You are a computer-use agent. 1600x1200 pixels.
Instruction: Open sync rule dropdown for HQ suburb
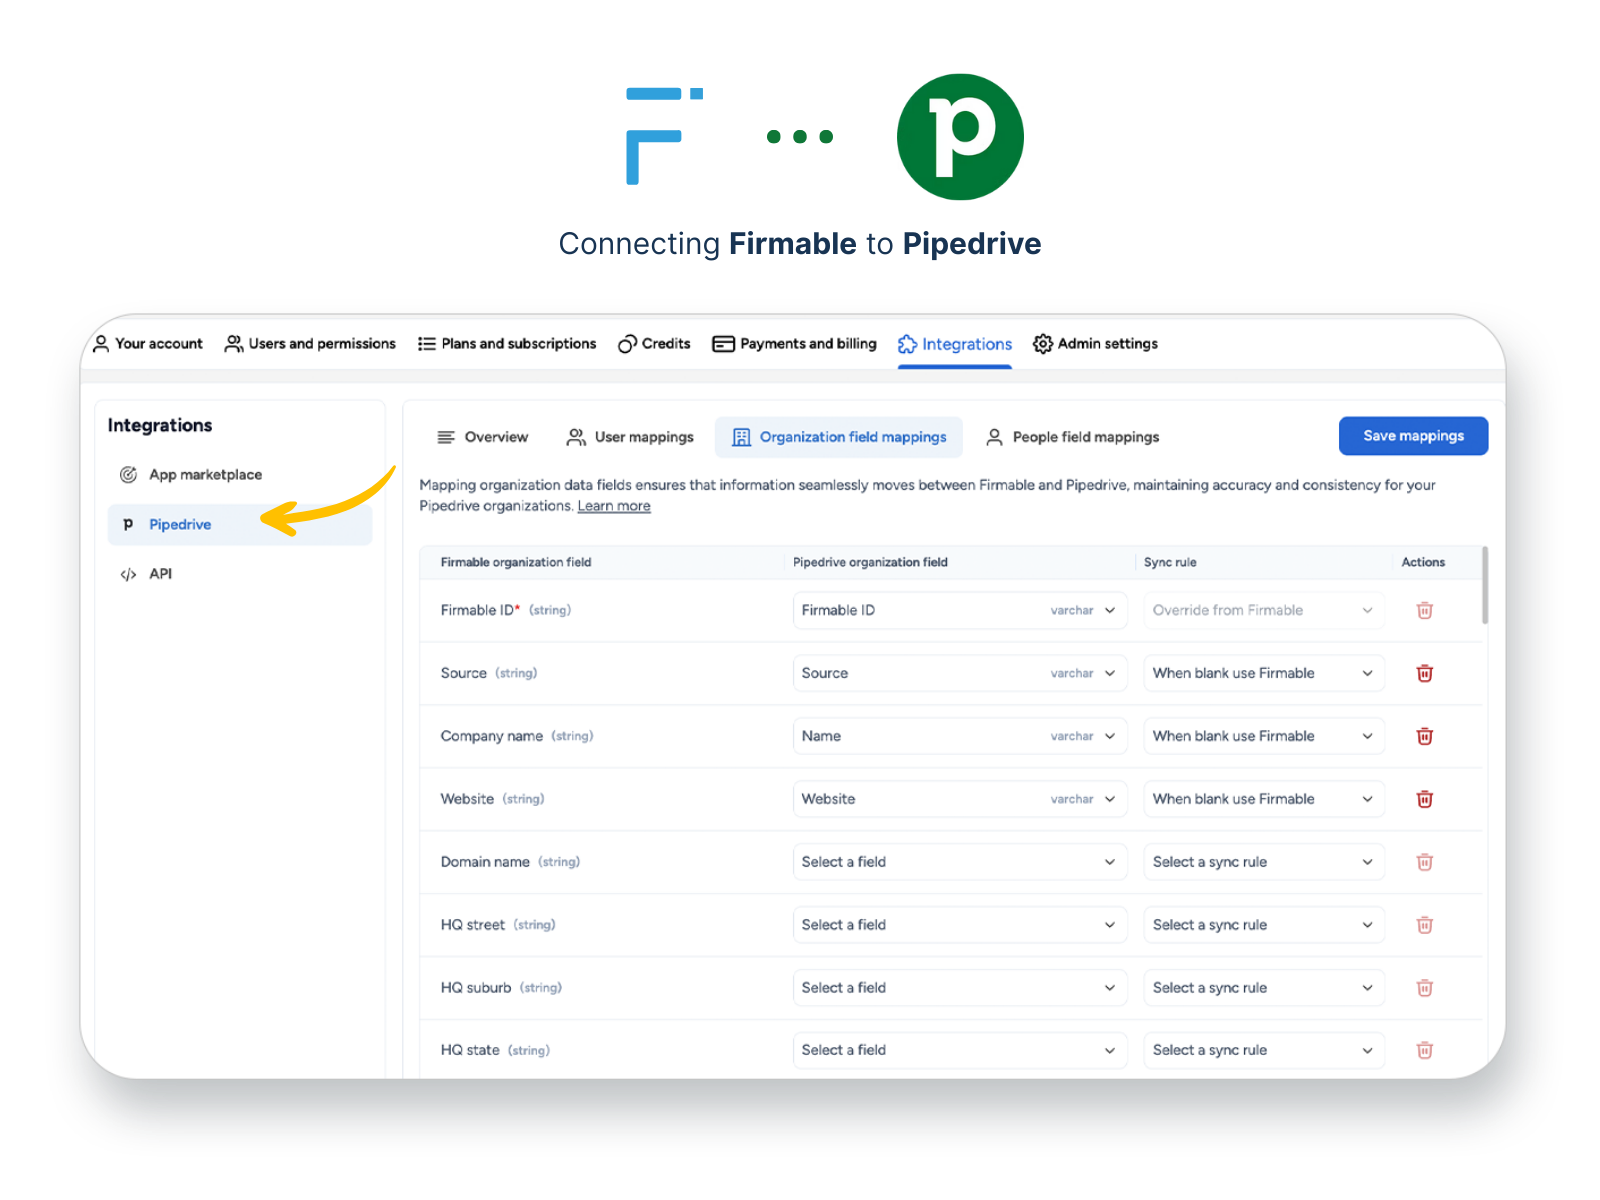tap(1264, 988)
